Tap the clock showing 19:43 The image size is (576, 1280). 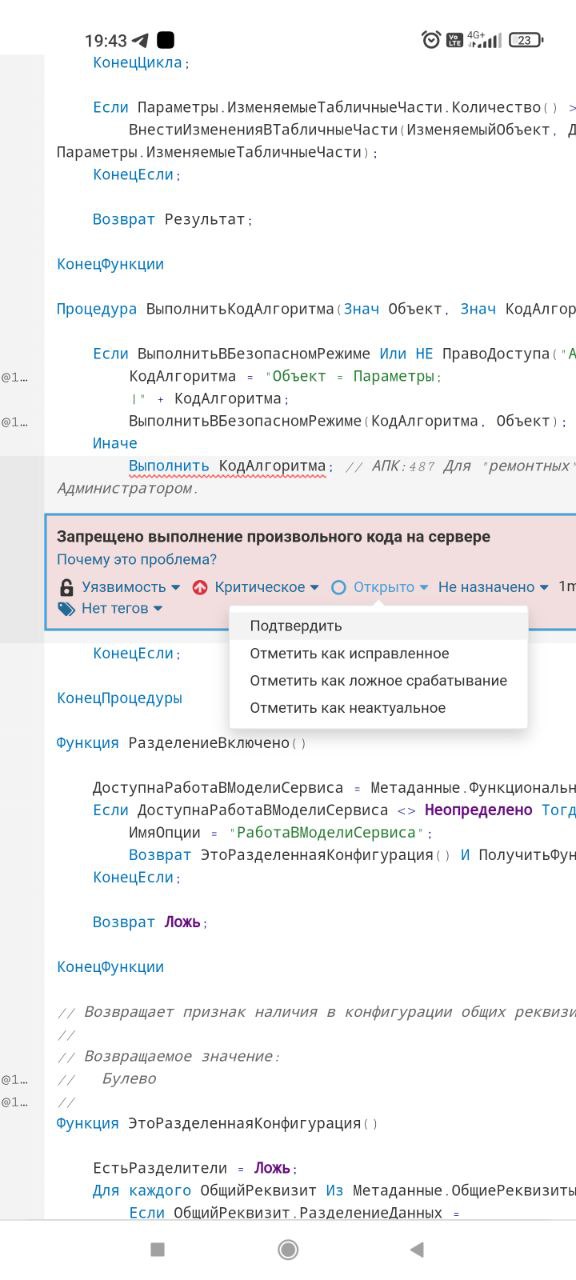(106, 41)
